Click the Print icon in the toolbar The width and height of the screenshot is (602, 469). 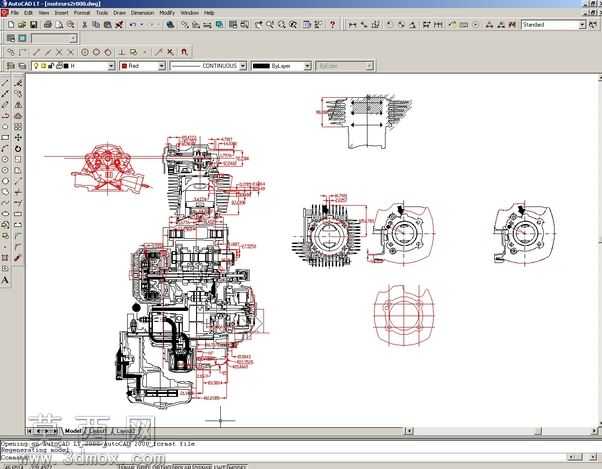tap(48, 25)
